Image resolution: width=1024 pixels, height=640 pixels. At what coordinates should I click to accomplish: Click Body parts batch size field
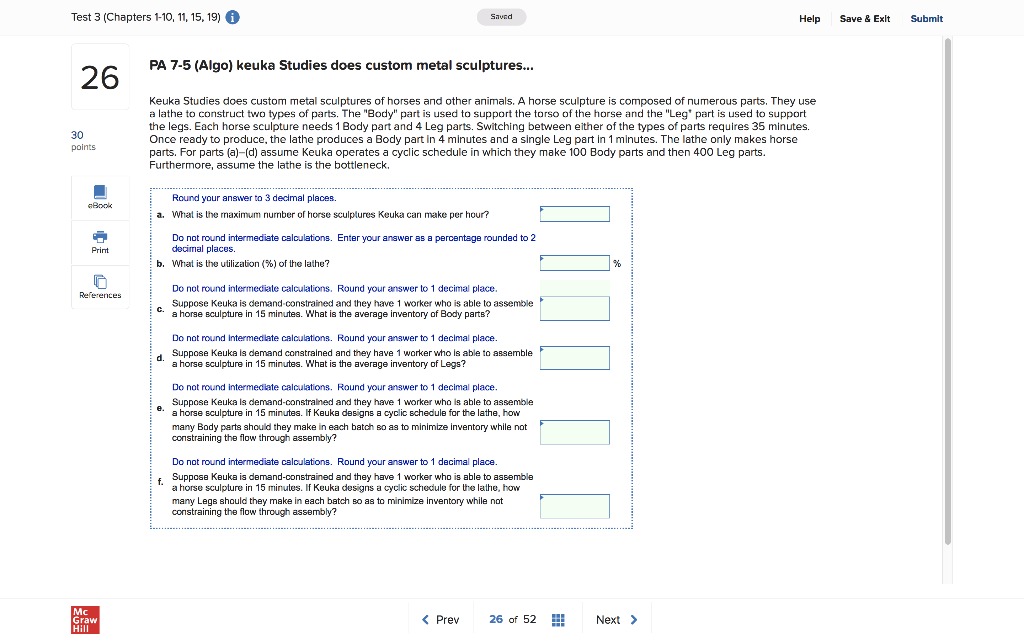point(575,432)
